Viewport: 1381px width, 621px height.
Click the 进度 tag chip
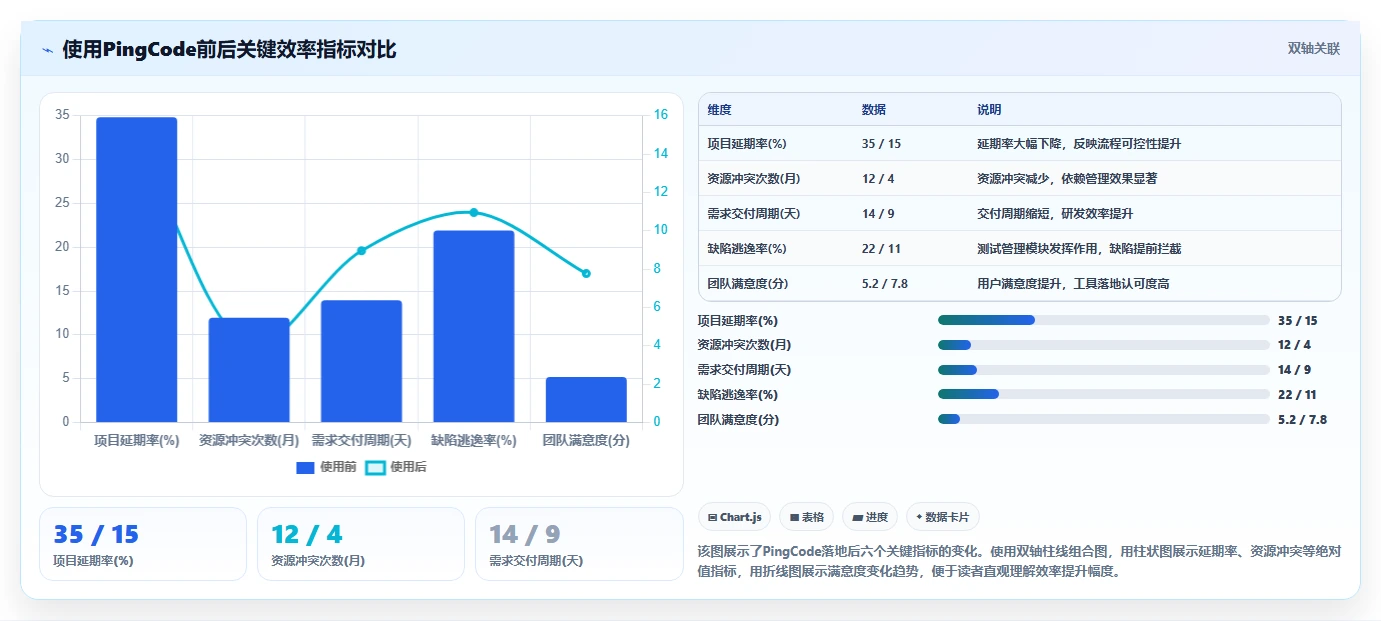point(870,517)
